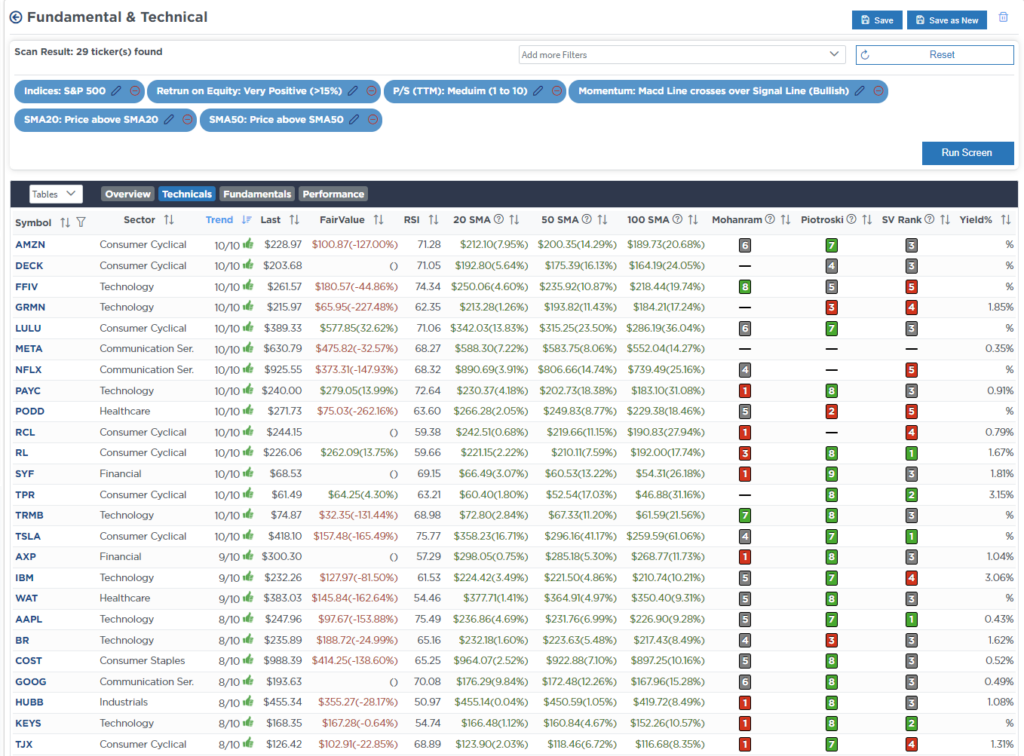Image resolution: width=1024 pixels, height=756 pixels.
Task: Remove the SMA50 filter
Action: [x=373, y=120]
